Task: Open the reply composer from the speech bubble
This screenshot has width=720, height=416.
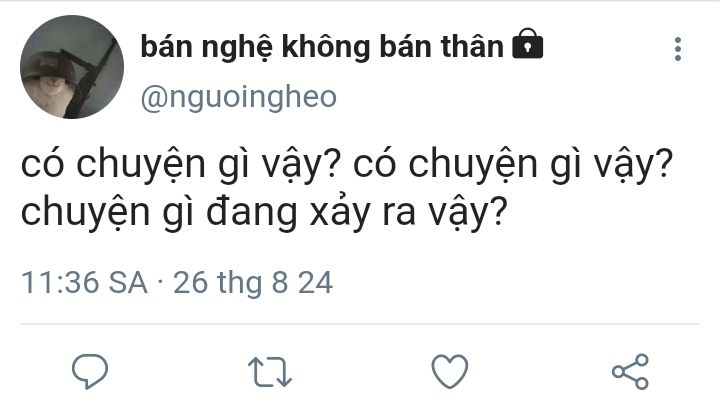Action: [x=90, y=371]
